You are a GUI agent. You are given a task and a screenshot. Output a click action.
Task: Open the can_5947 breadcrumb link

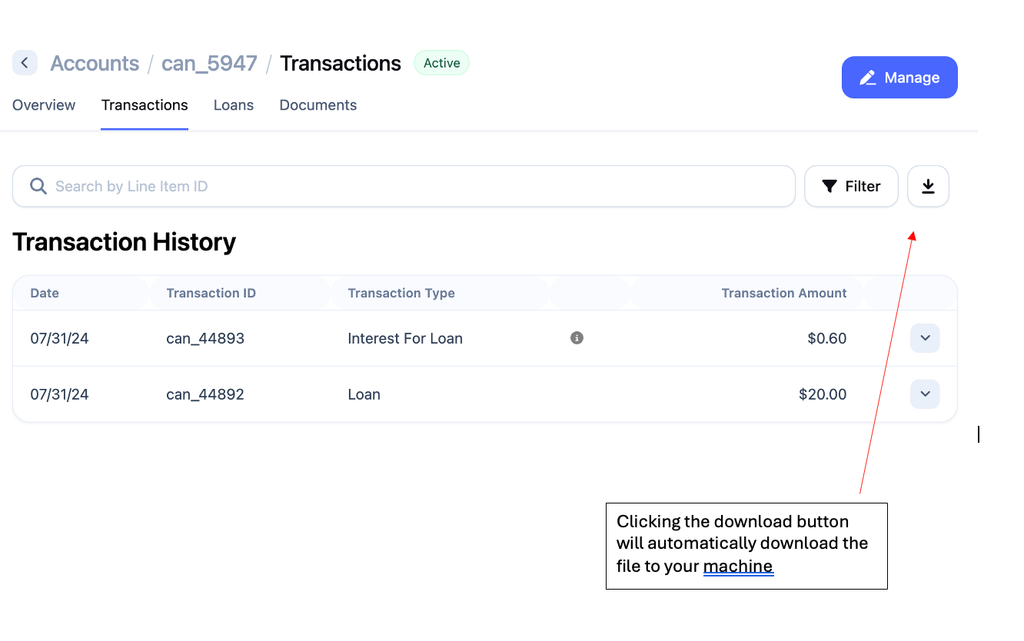(x=209, y=63)
